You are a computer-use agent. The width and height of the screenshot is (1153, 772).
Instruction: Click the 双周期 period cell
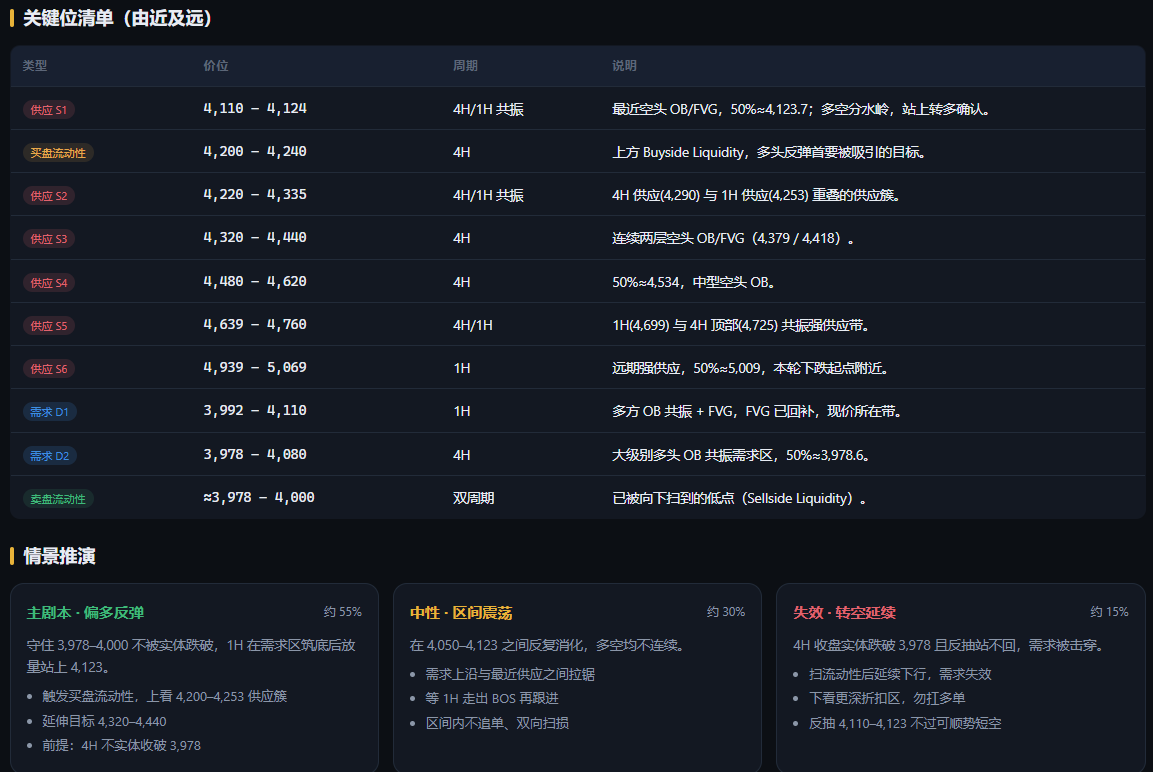point(474,498)
